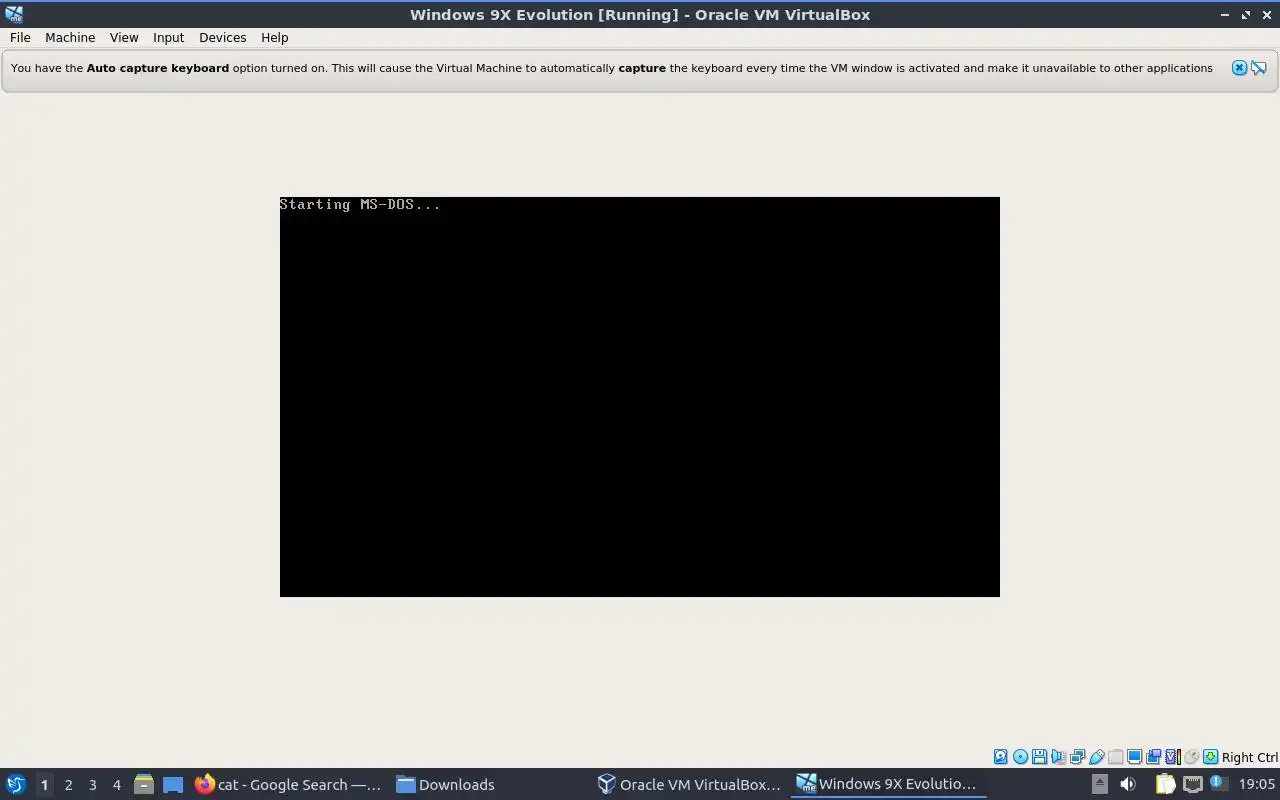Dismiss the auto capture keyboard notification
This screenshot has height=800, width=1280.
coord(1239,68)
